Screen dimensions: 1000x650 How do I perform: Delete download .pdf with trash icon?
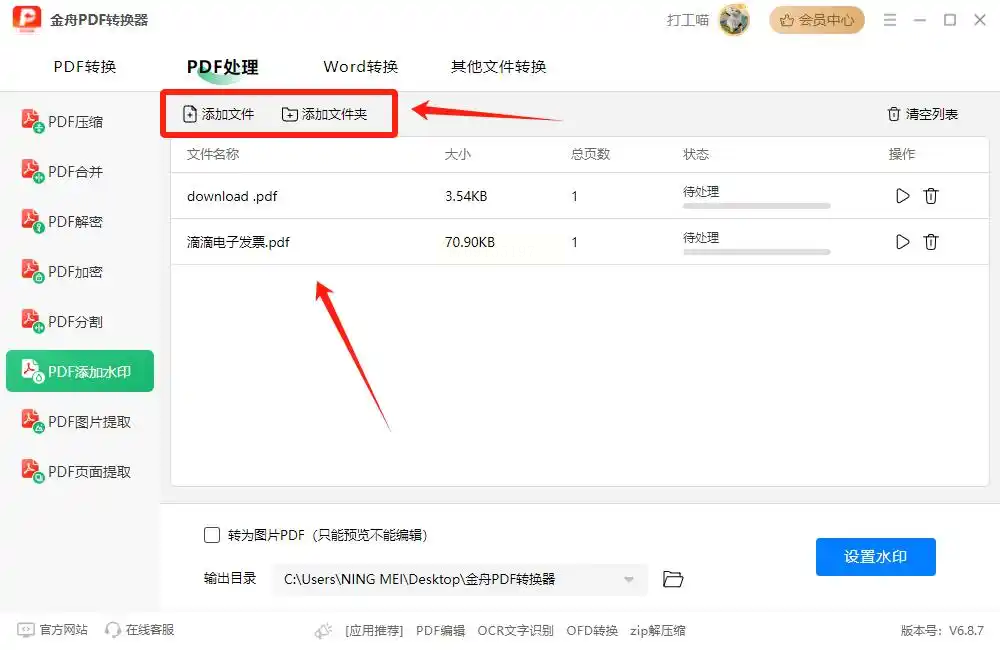click(x=930, y=196)
